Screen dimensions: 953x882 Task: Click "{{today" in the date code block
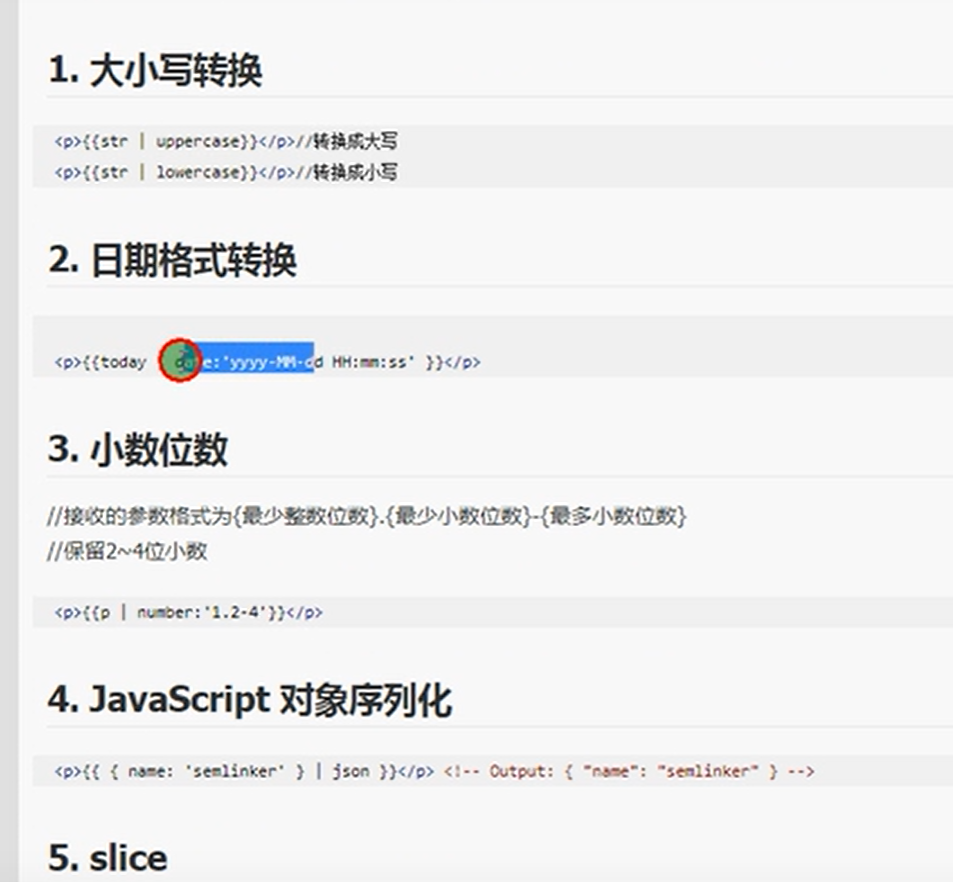click(x=114, y=362)
